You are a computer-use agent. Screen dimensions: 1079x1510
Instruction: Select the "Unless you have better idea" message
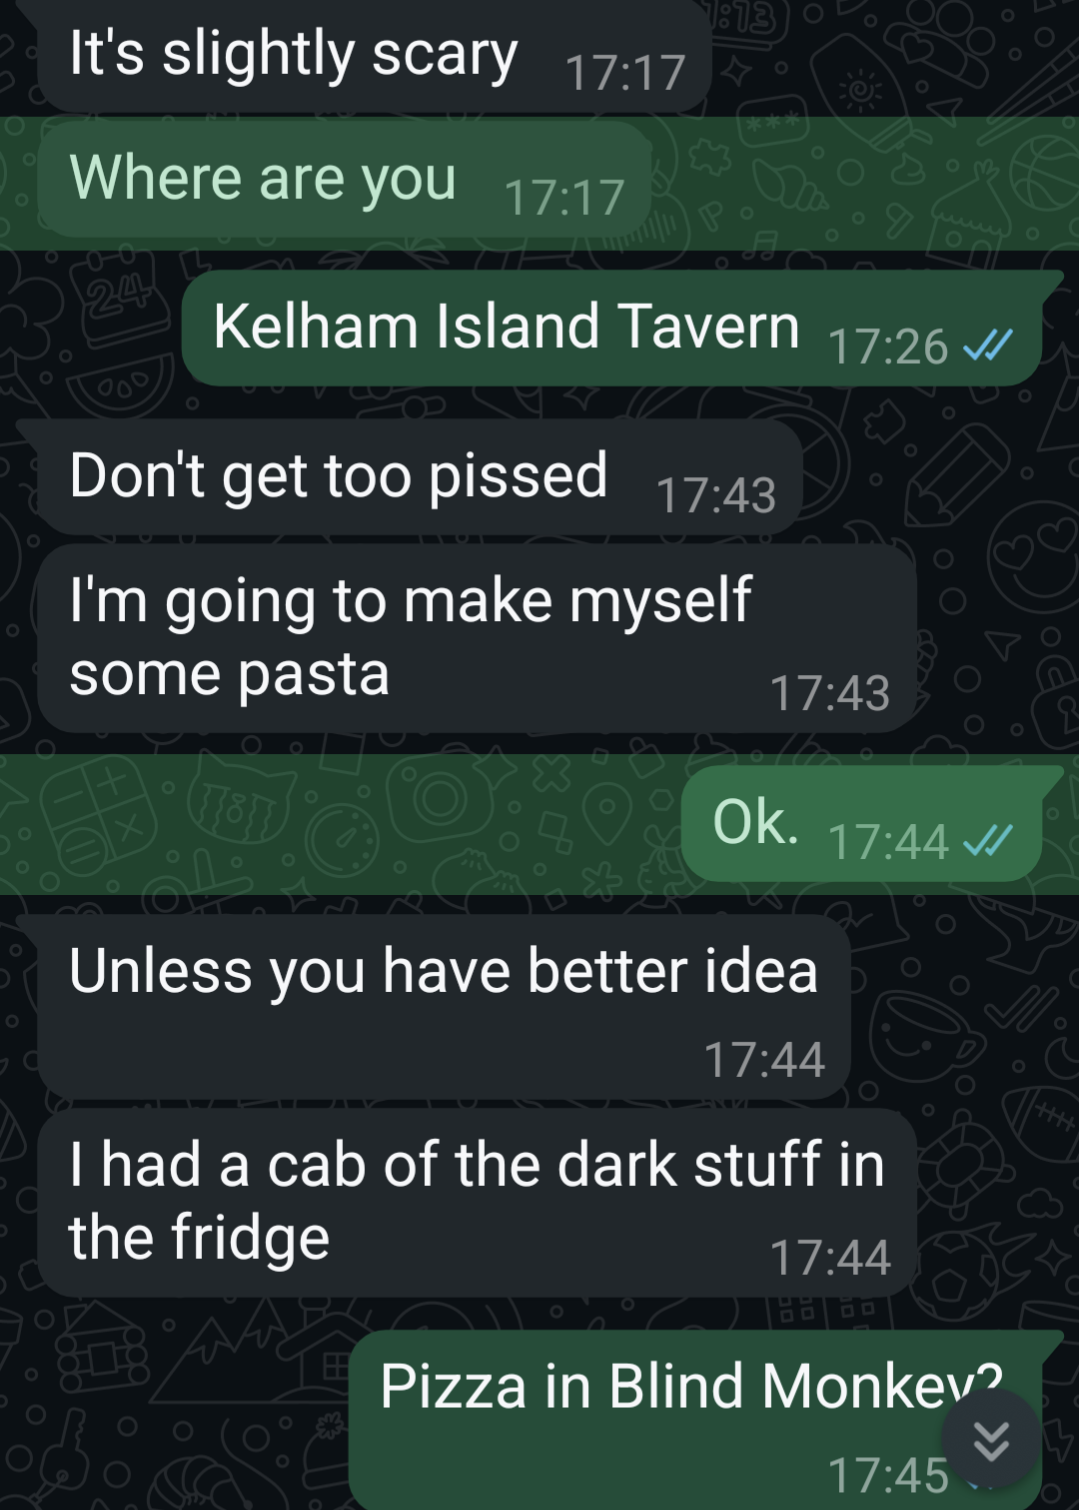(444, 1007)
